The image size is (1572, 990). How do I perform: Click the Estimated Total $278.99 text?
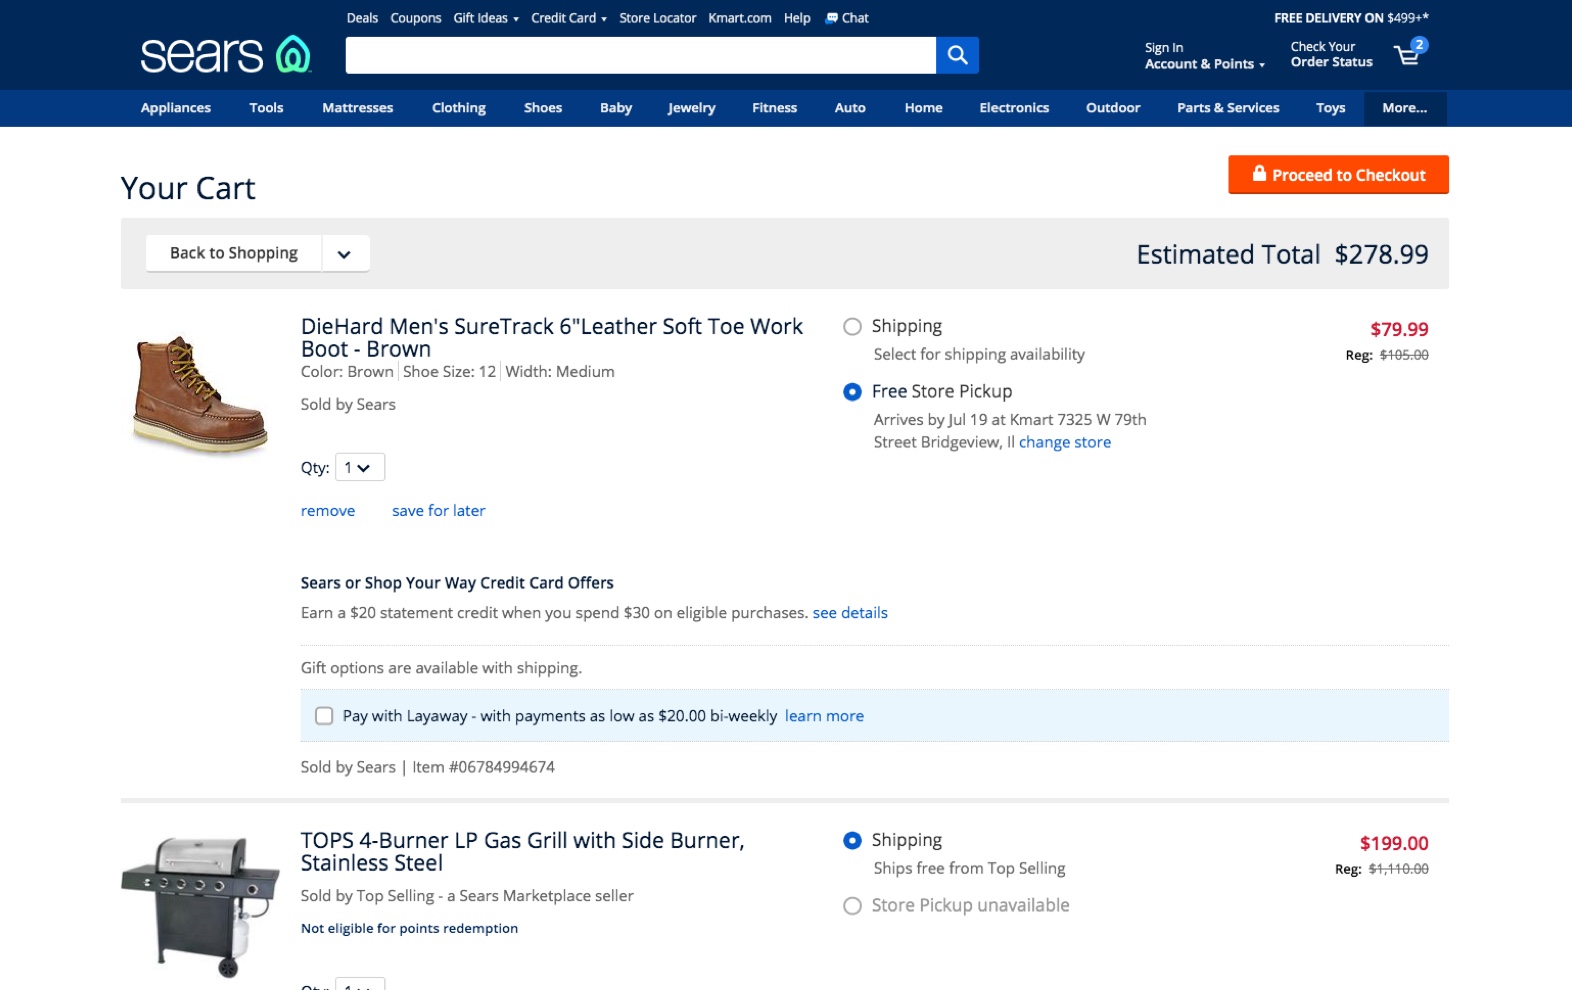click(x=1282, y=255)
